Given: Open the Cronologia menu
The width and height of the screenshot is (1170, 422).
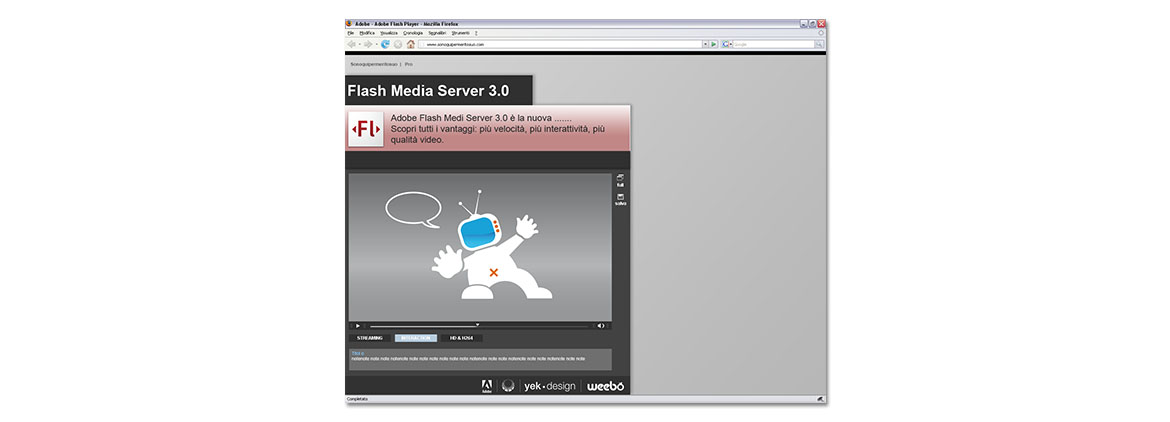Looking at the screenshot, I should 413,33.
